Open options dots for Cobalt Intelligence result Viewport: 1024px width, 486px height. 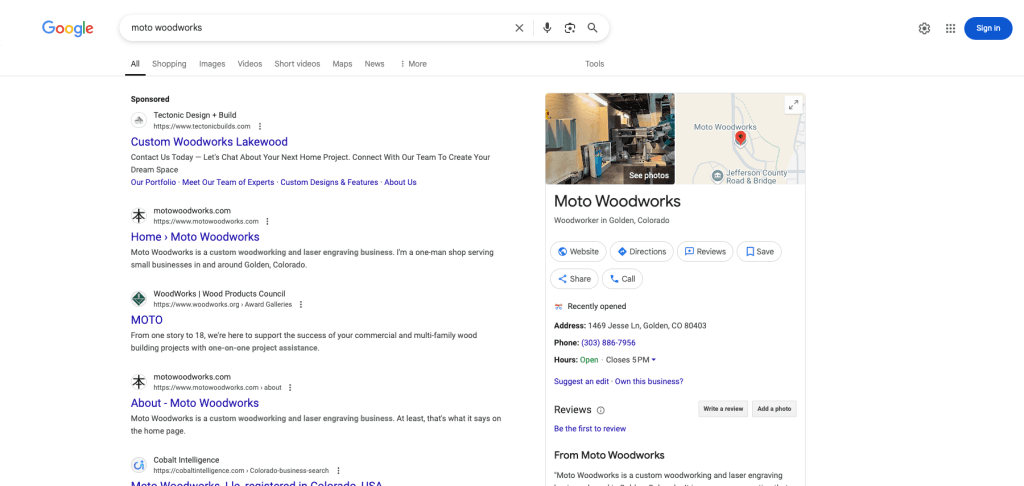click(338, 470)
